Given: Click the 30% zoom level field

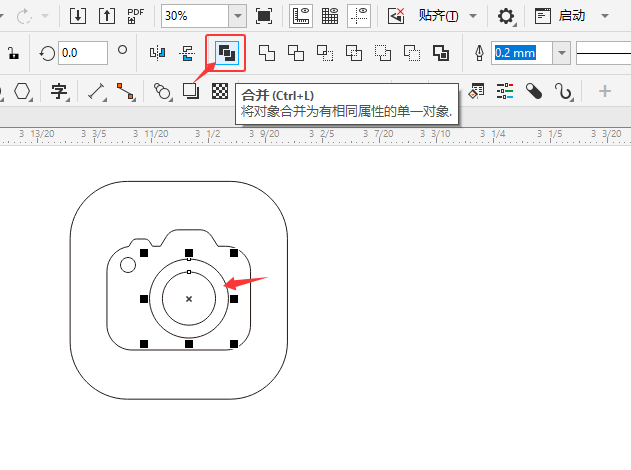Looking at the screenshot, I should [195, 16].
